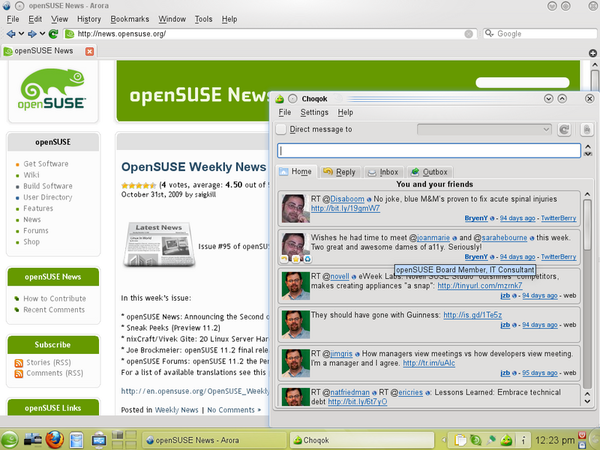Click the Choqok timeline scroll-down arrow
600x450 pixels.
point(587,401)
